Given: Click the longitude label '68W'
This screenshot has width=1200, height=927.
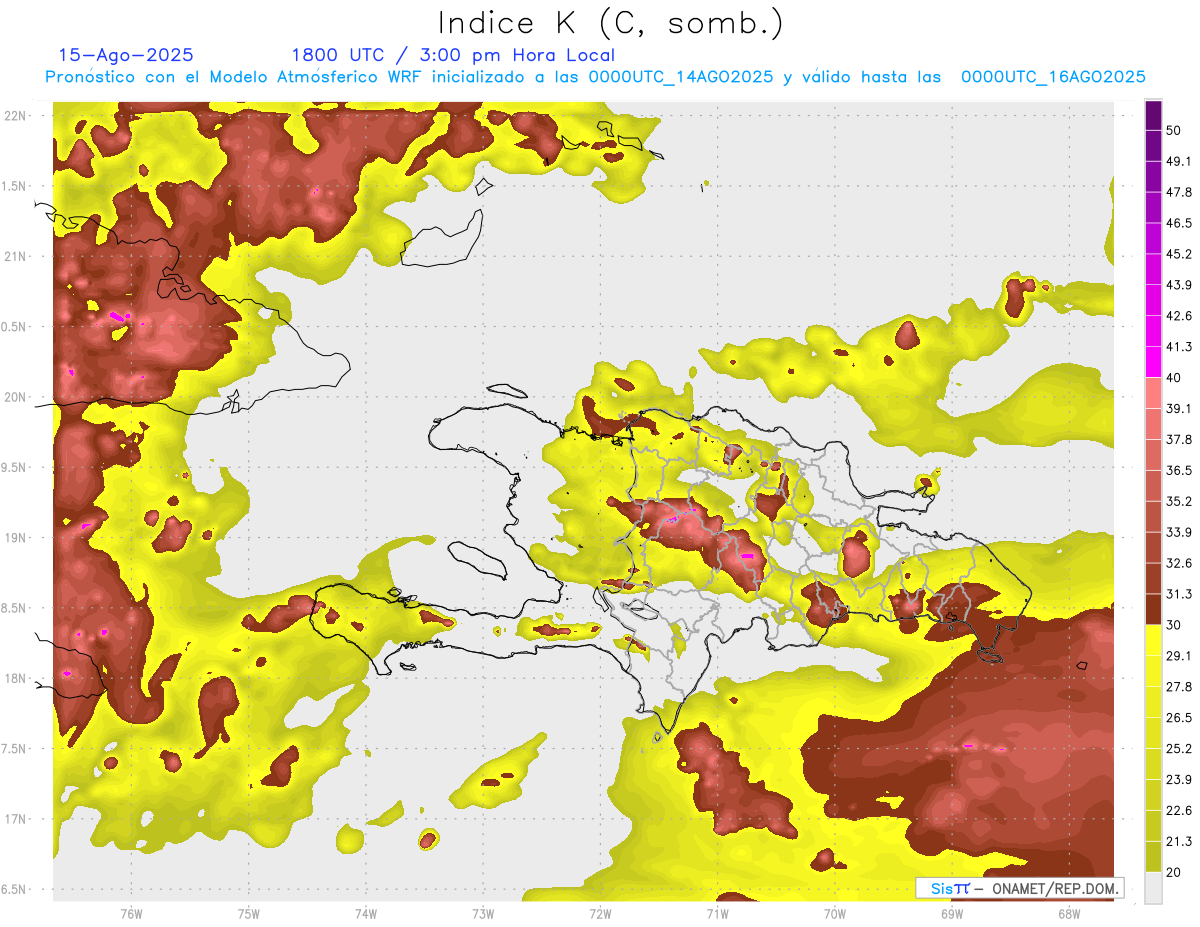Looking at the screenshot, I should click(x=1068, y=914).
